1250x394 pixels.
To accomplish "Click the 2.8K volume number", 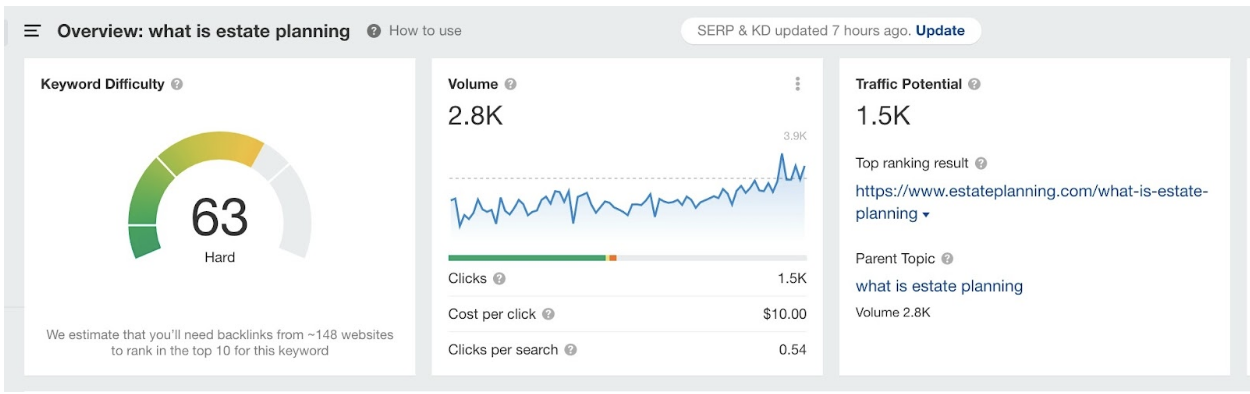I will [475, 116].
